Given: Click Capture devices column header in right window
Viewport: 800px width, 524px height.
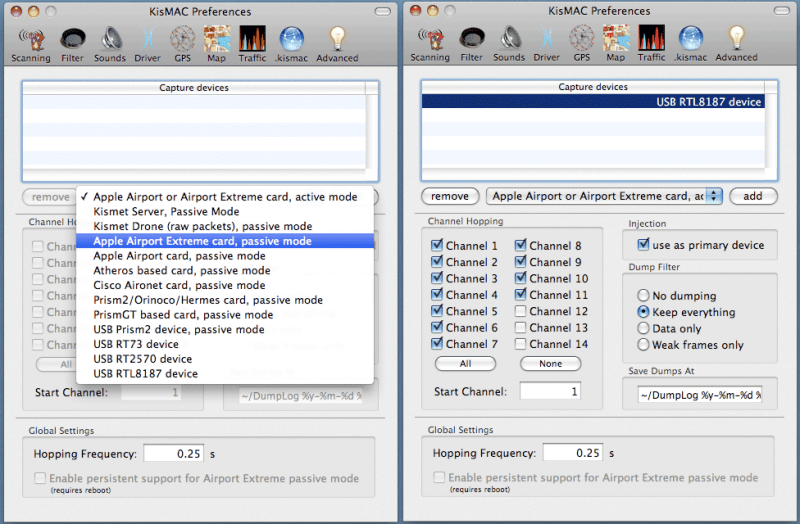Looking at the screenshot, I should pyautogui.click(x=593, y=87).
